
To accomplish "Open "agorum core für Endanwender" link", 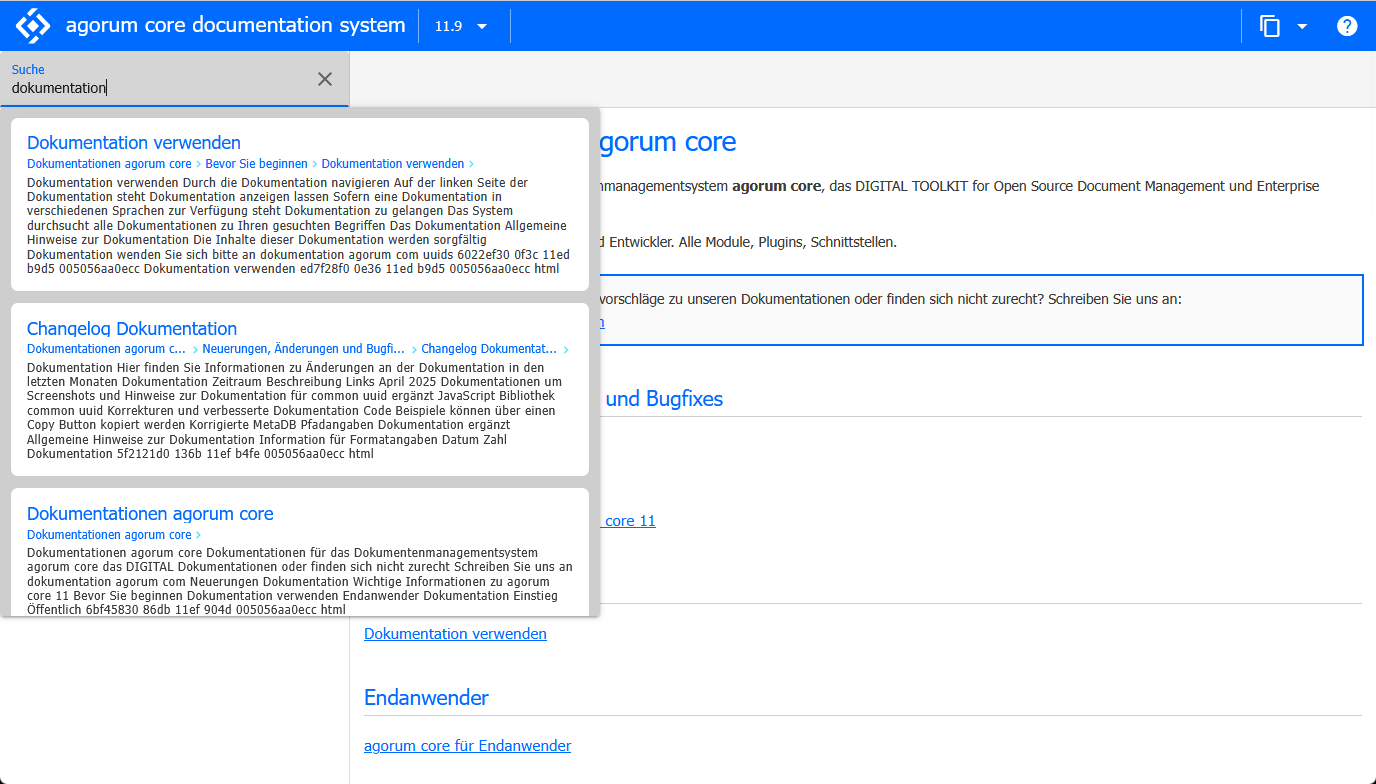I will coord(467,745).
